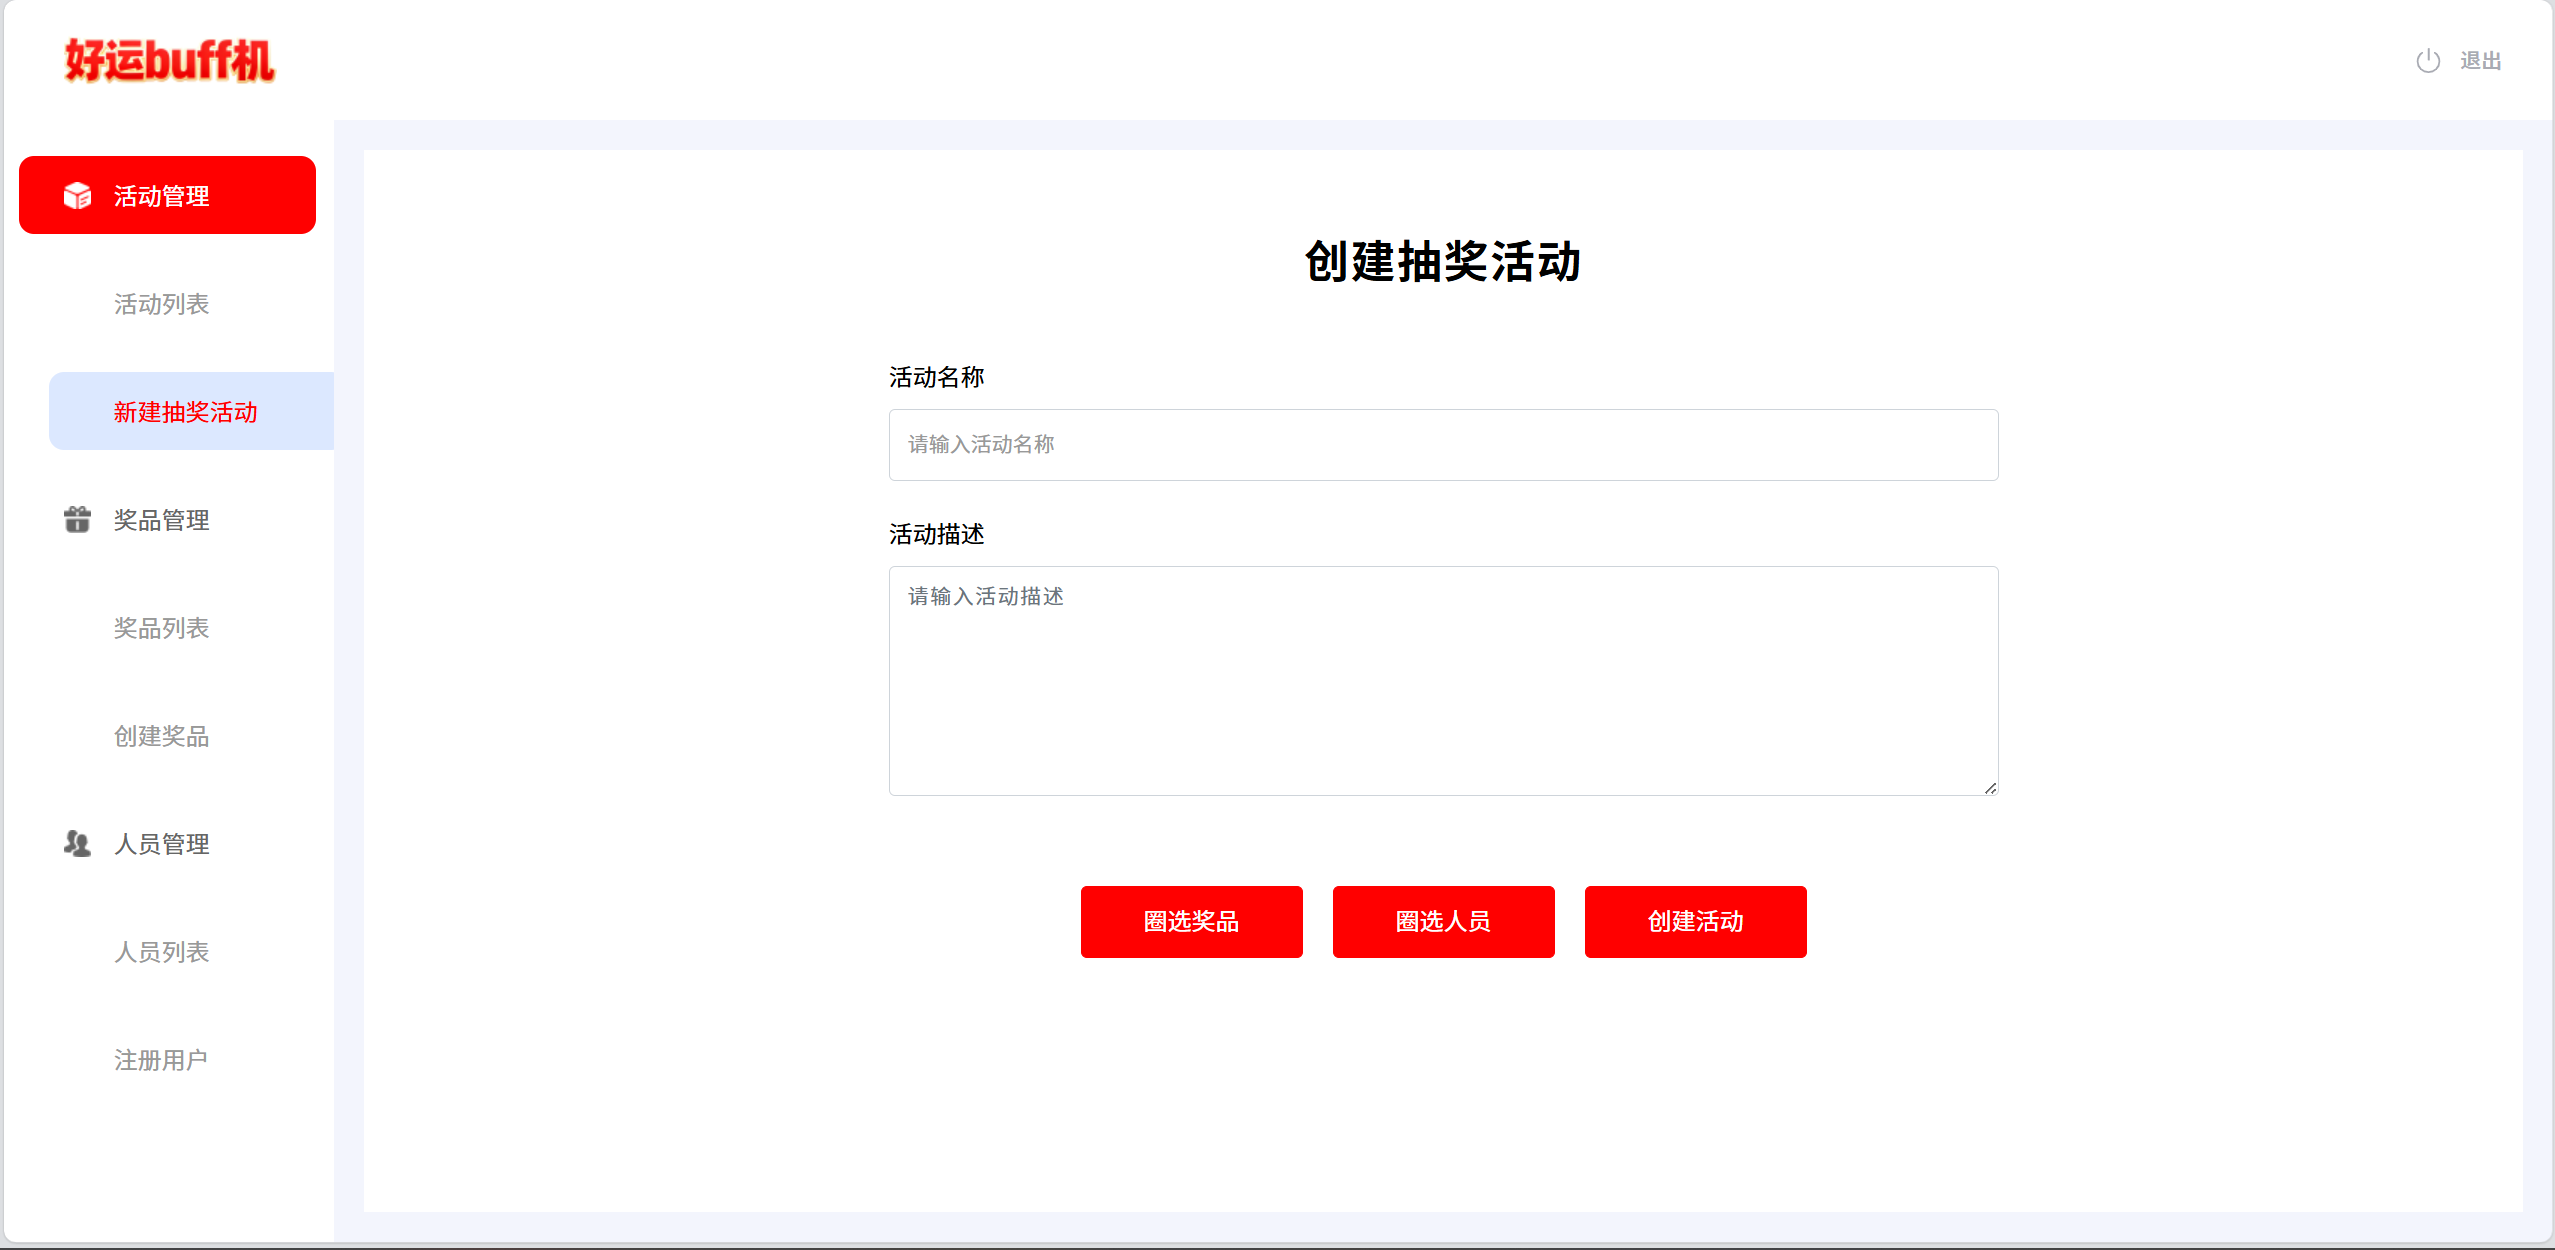Submit with the 创建活动 button
This screenshot has width=2555, height=1250.
tap(1695, 921)
